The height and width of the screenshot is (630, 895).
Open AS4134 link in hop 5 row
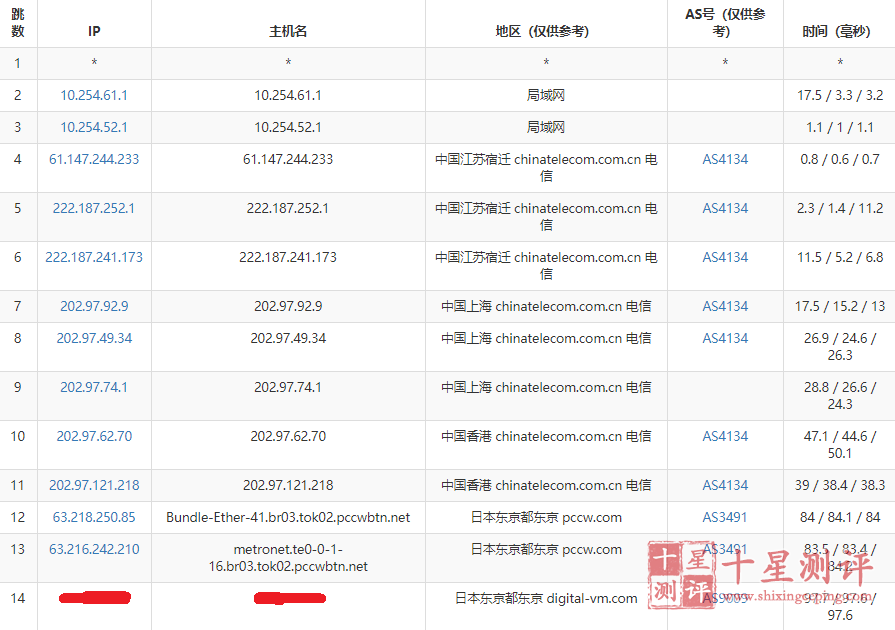pyautogui.click(x=725, y=208)
